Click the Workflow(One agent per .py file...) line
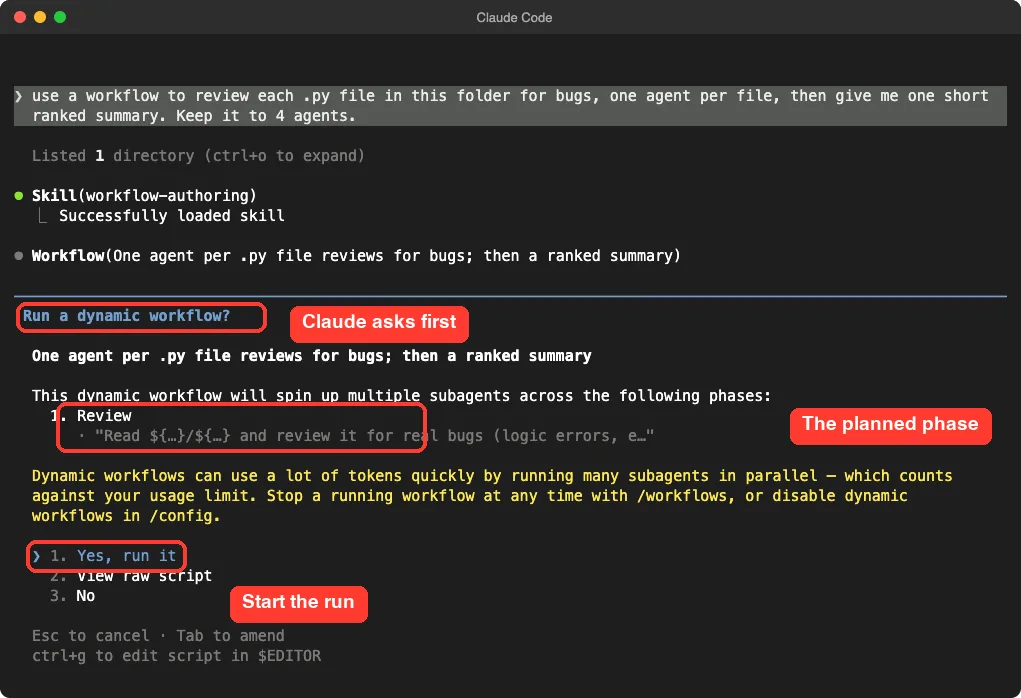1021x698 pixels. click(x=356, y=256)
